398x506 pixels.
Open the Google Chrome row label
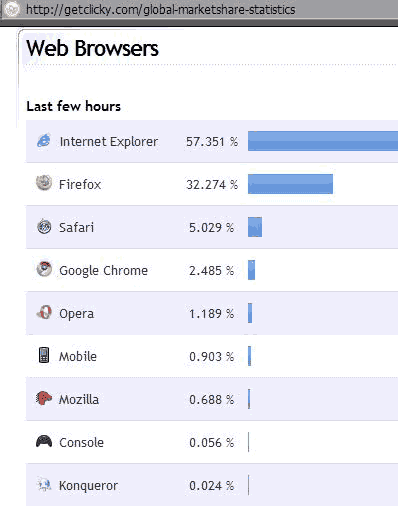[103, 271]
